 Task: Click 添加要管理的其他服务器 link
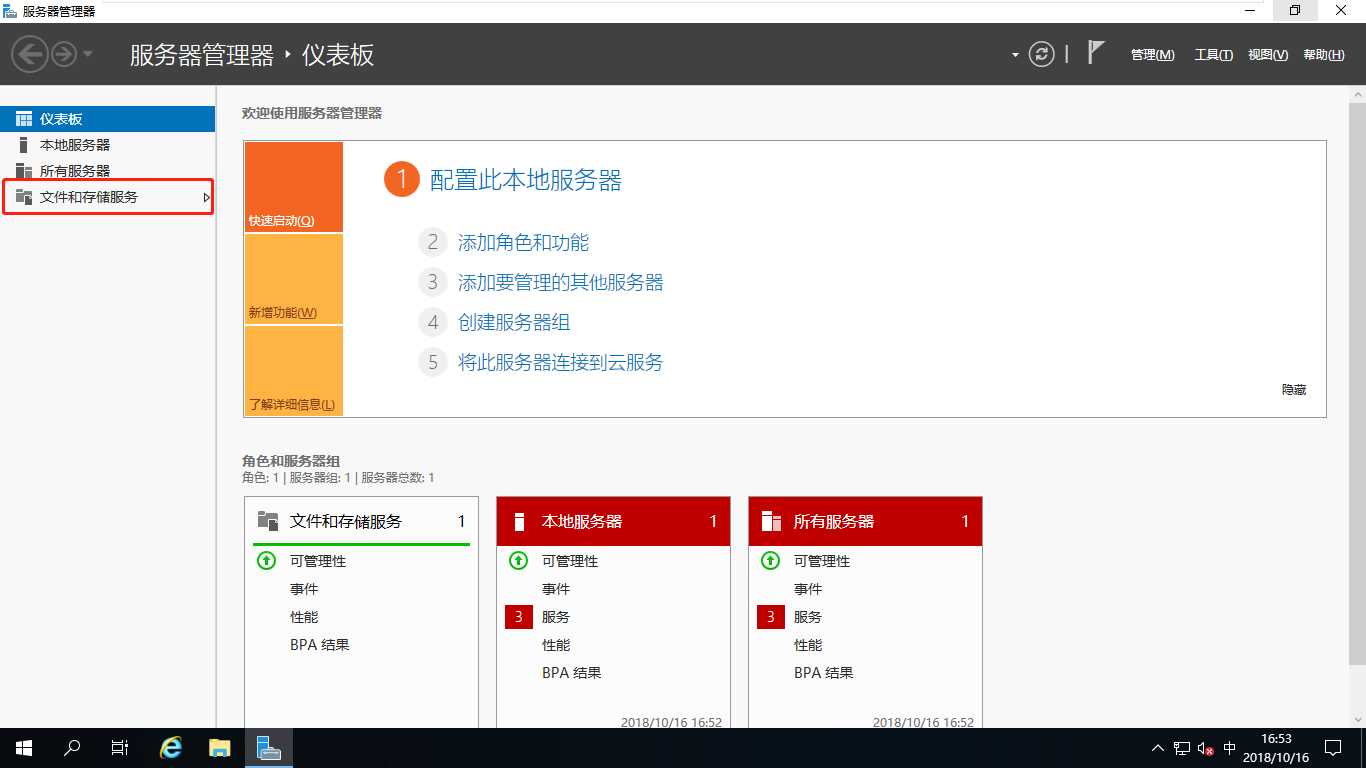coord(560,282)
